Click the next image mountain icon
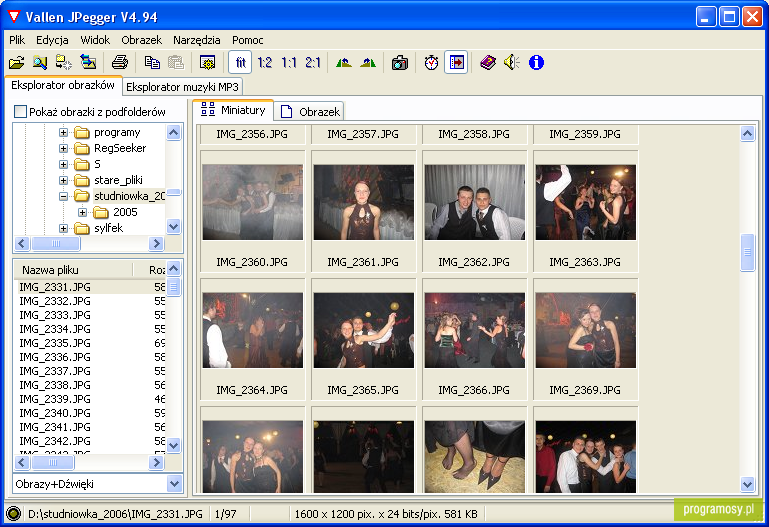Screen dimensions: 769x527 click(368, 63)
